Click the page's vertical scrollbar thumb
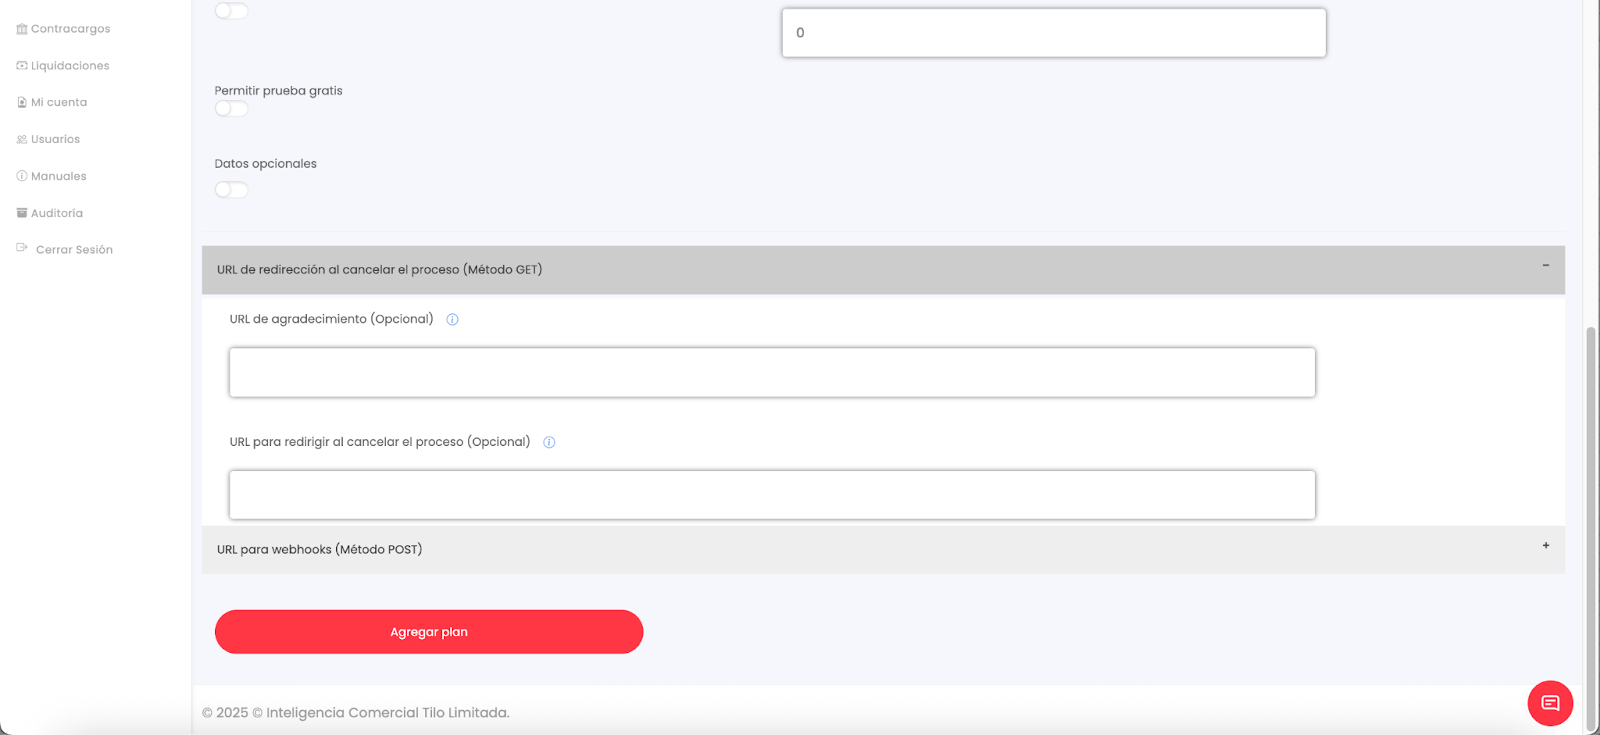Image resolution: width=1600 pixels, height=735 pixels. click(x=1591, y=500)
